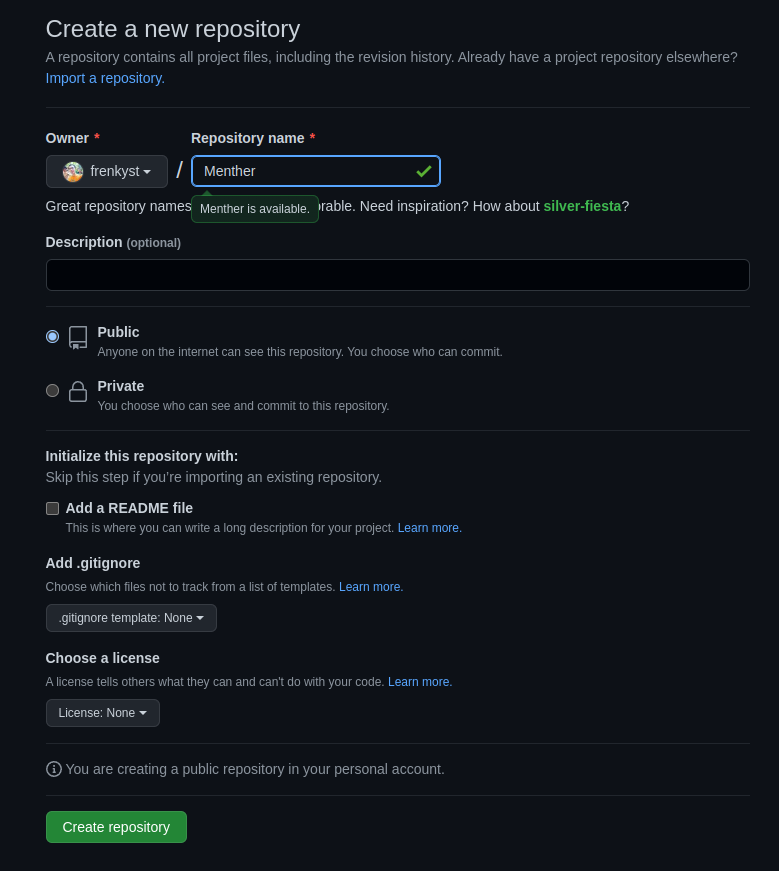Screen dimensions: 779x871
Task: Click the "Menther is available" tooltip
Action: coord(254,208)
